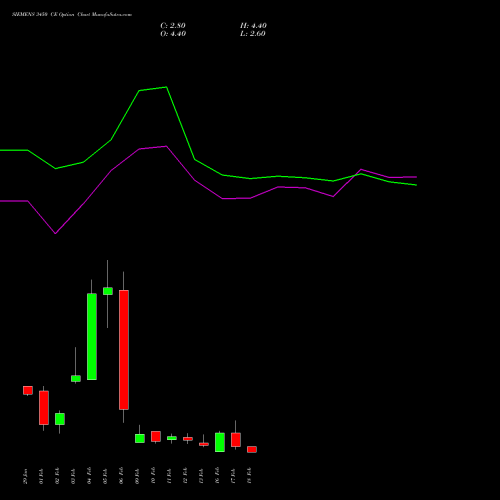Click the tall red candlestick for 06 Feb
Image resolution: width=500 pixels, height=500 pixels.
coord(124,350)
